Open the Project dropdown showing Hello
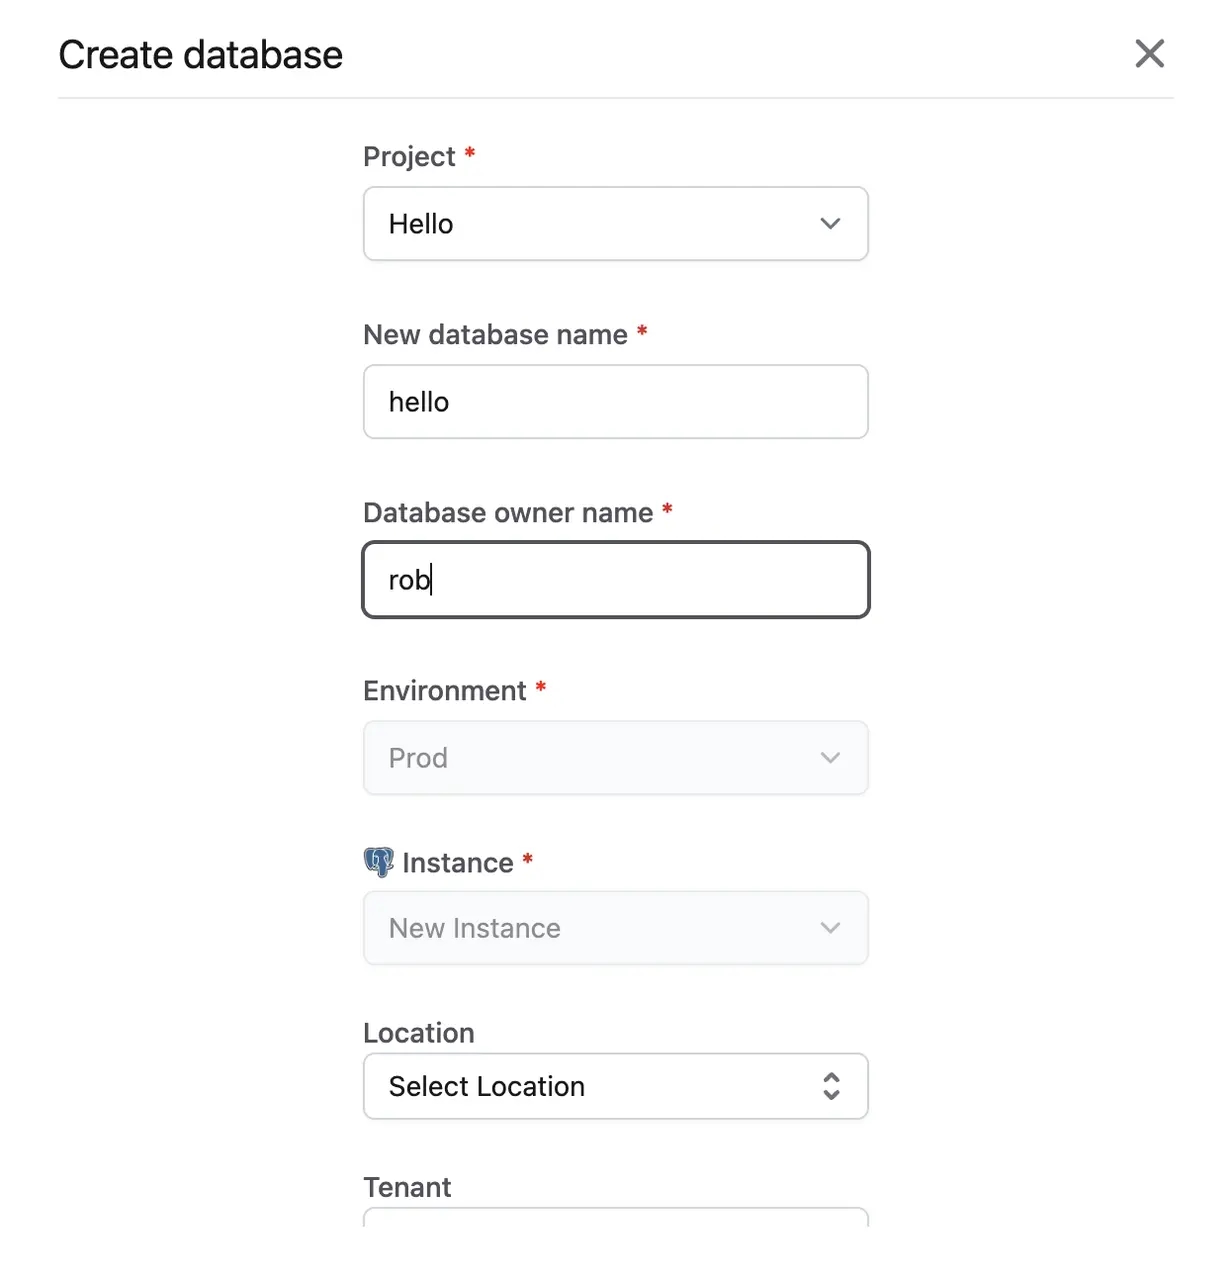 616,224
